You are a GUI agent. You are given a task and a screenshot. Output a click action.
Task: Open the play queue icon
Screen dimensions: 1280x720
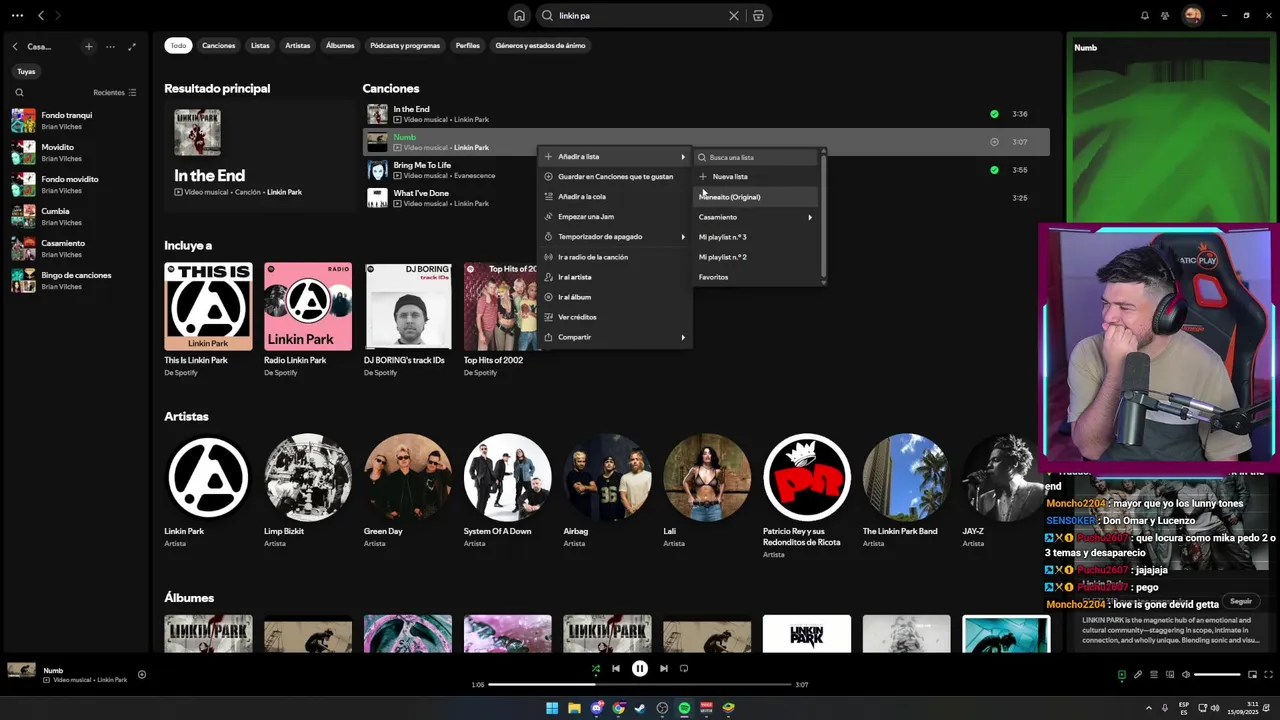(1153, 675)
